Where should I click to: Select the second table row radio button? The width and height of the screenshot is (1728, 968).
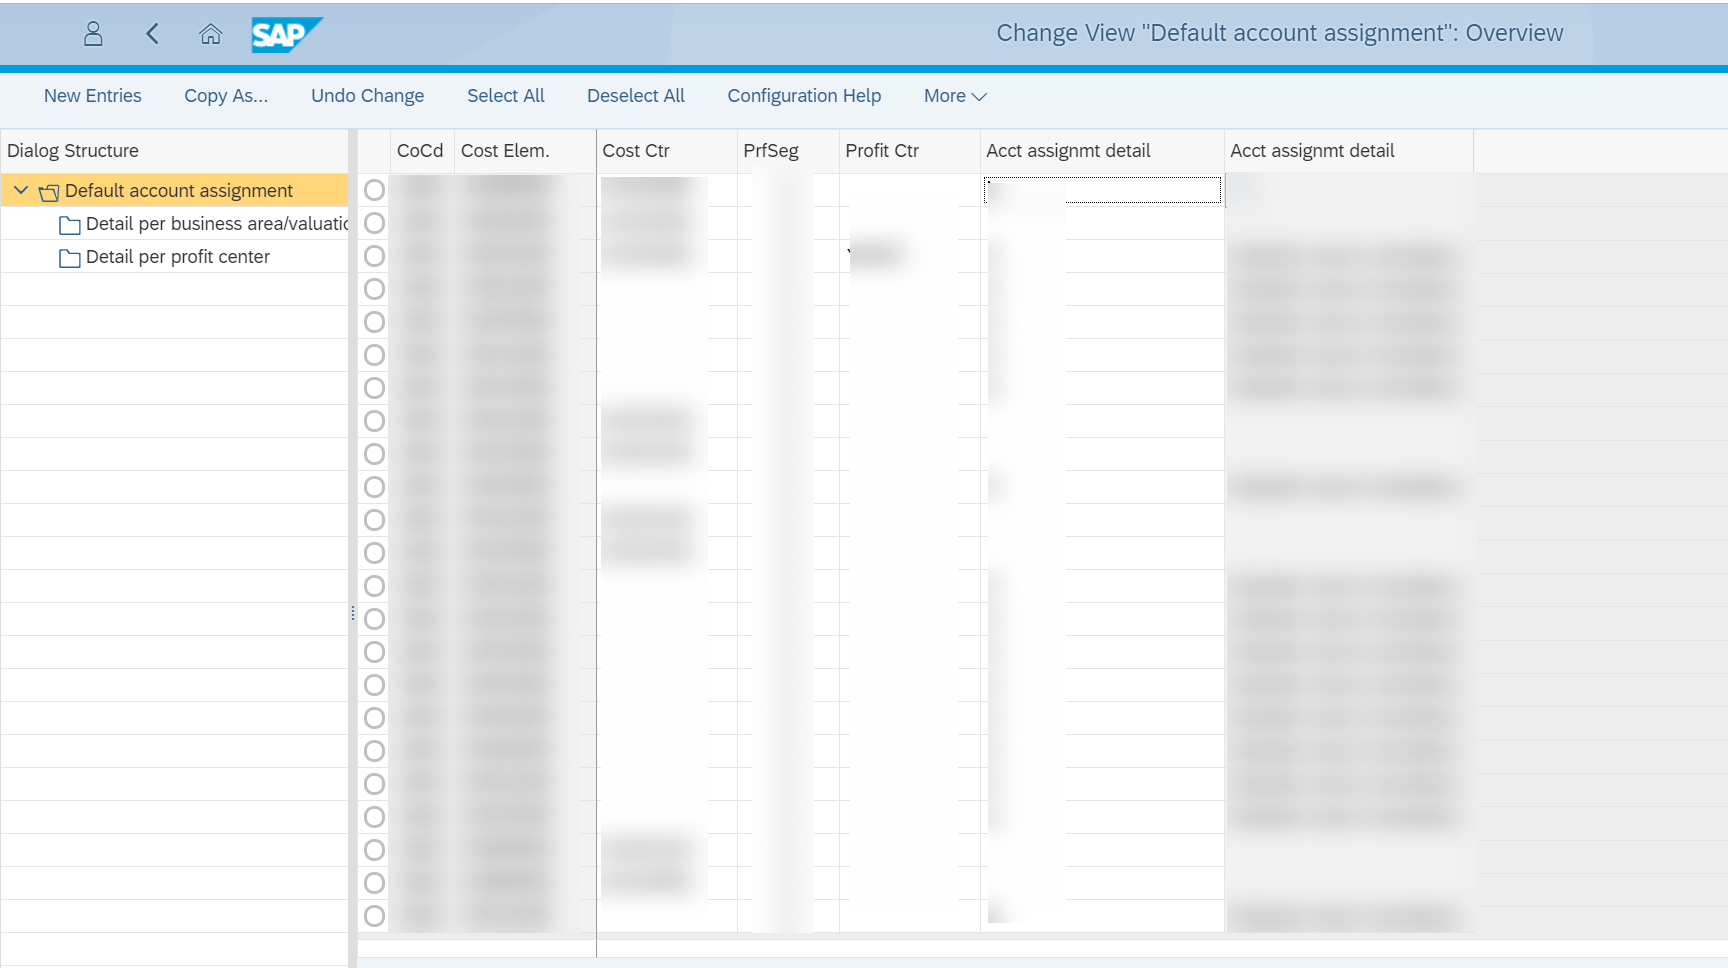click(374, 223)
